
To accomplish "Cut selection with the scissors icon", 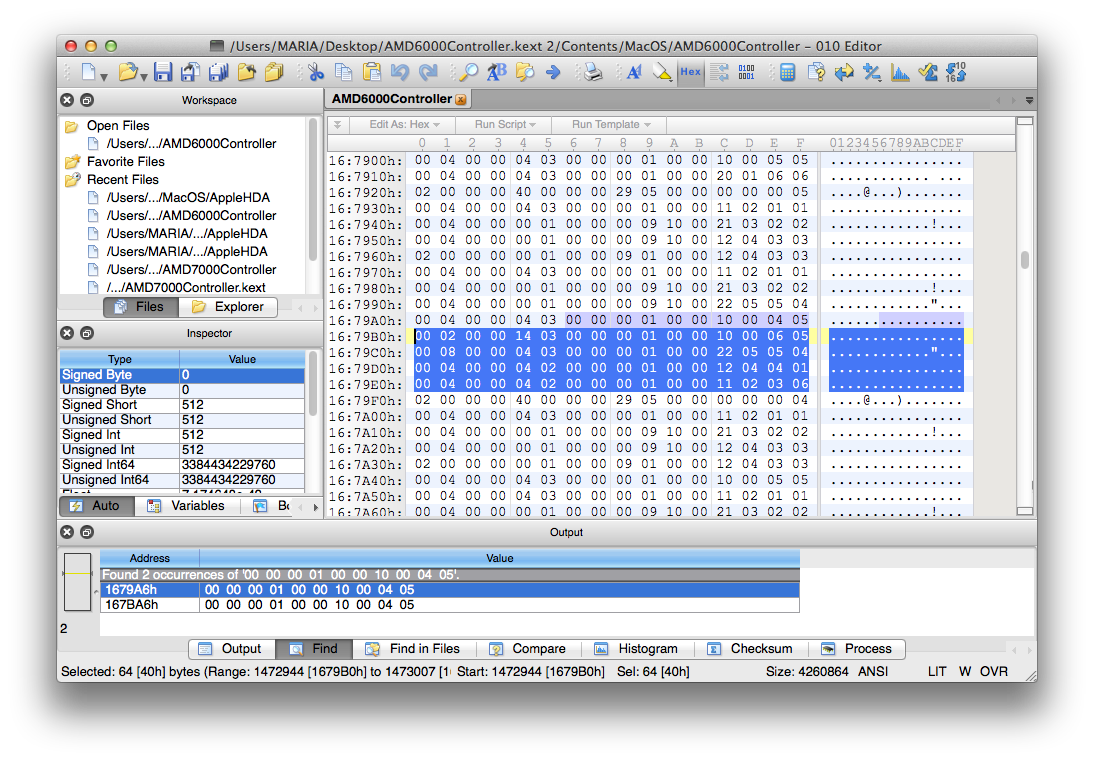I will 316,72.
